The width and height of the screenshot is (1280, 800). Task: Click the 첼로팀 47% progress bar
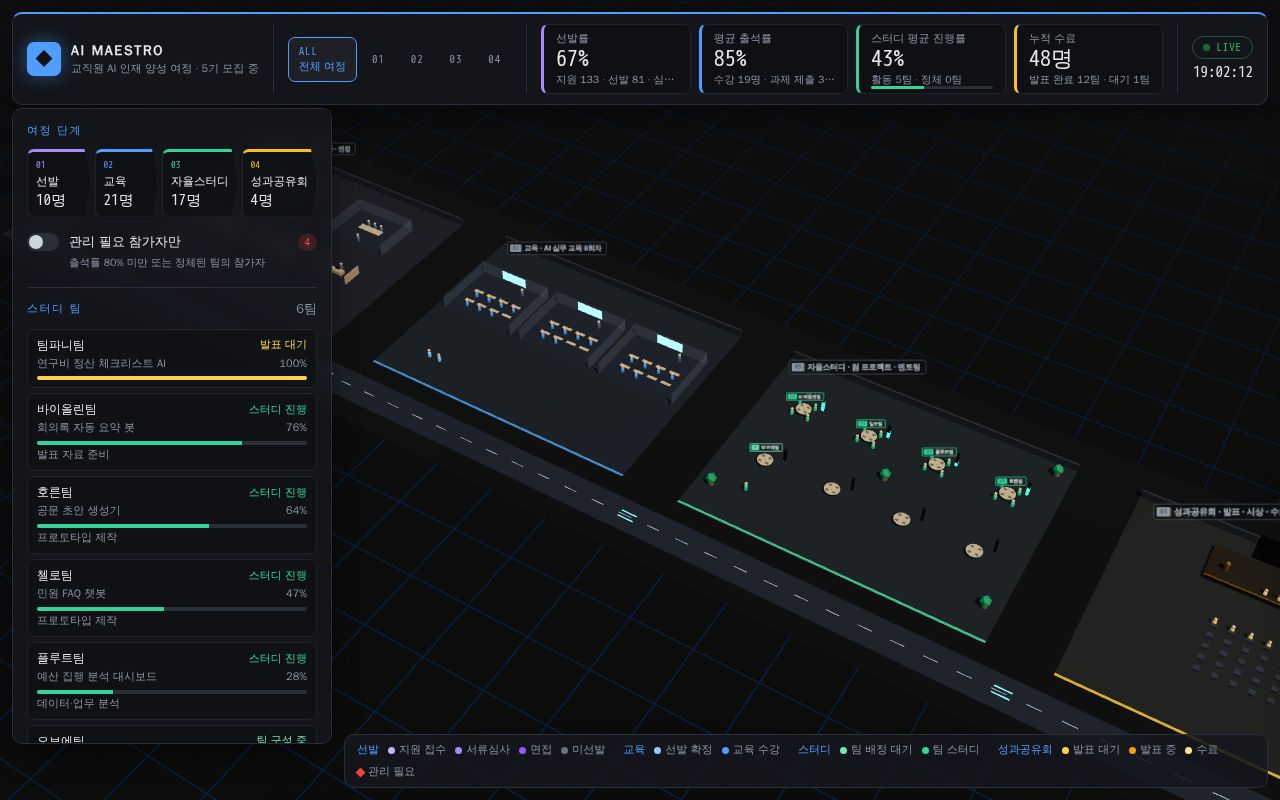tap(172, 608)
